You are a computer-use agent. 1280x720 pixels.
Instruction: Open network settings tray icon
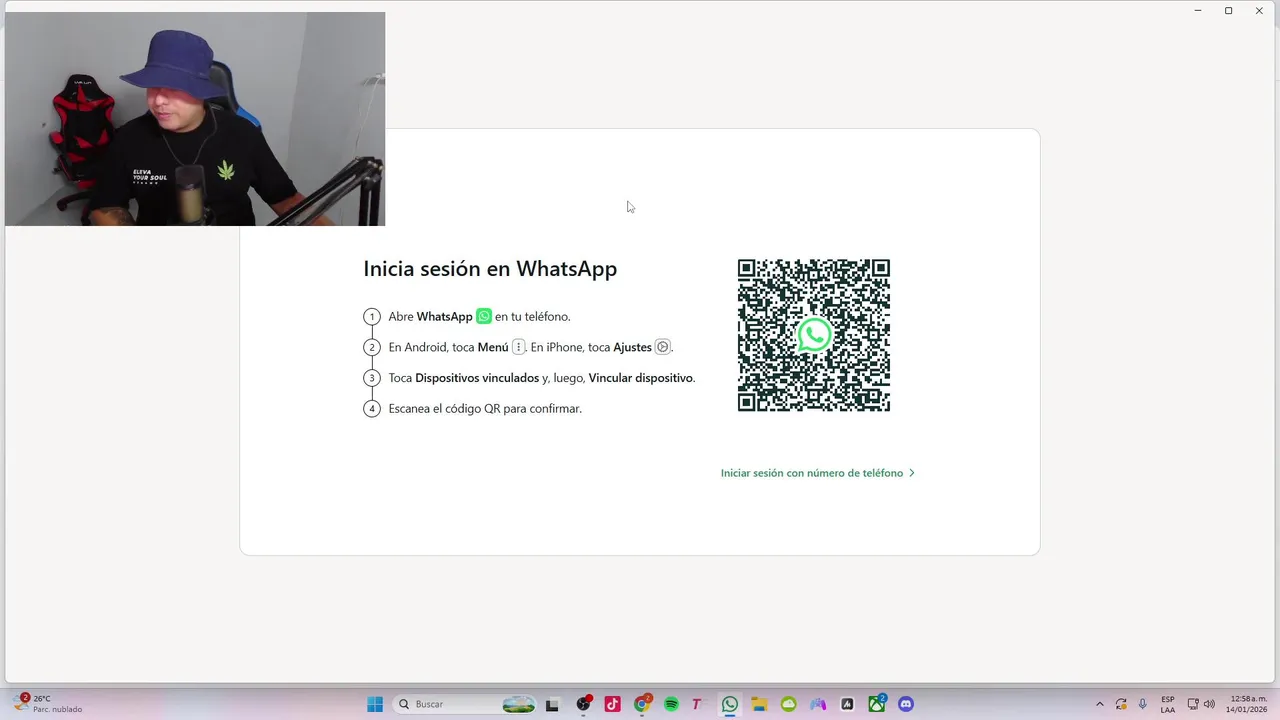(1193, 704)
